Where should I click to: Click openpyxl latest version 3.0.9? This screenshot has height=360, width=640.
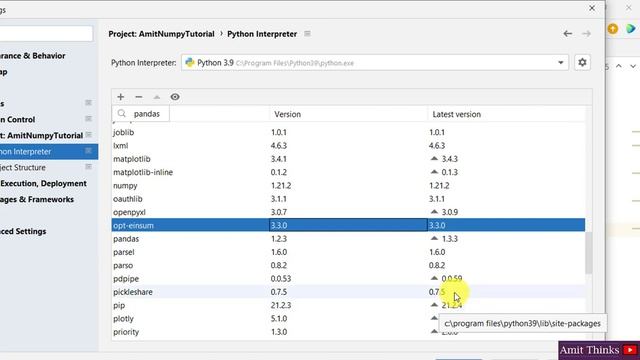tap(450, 212)
